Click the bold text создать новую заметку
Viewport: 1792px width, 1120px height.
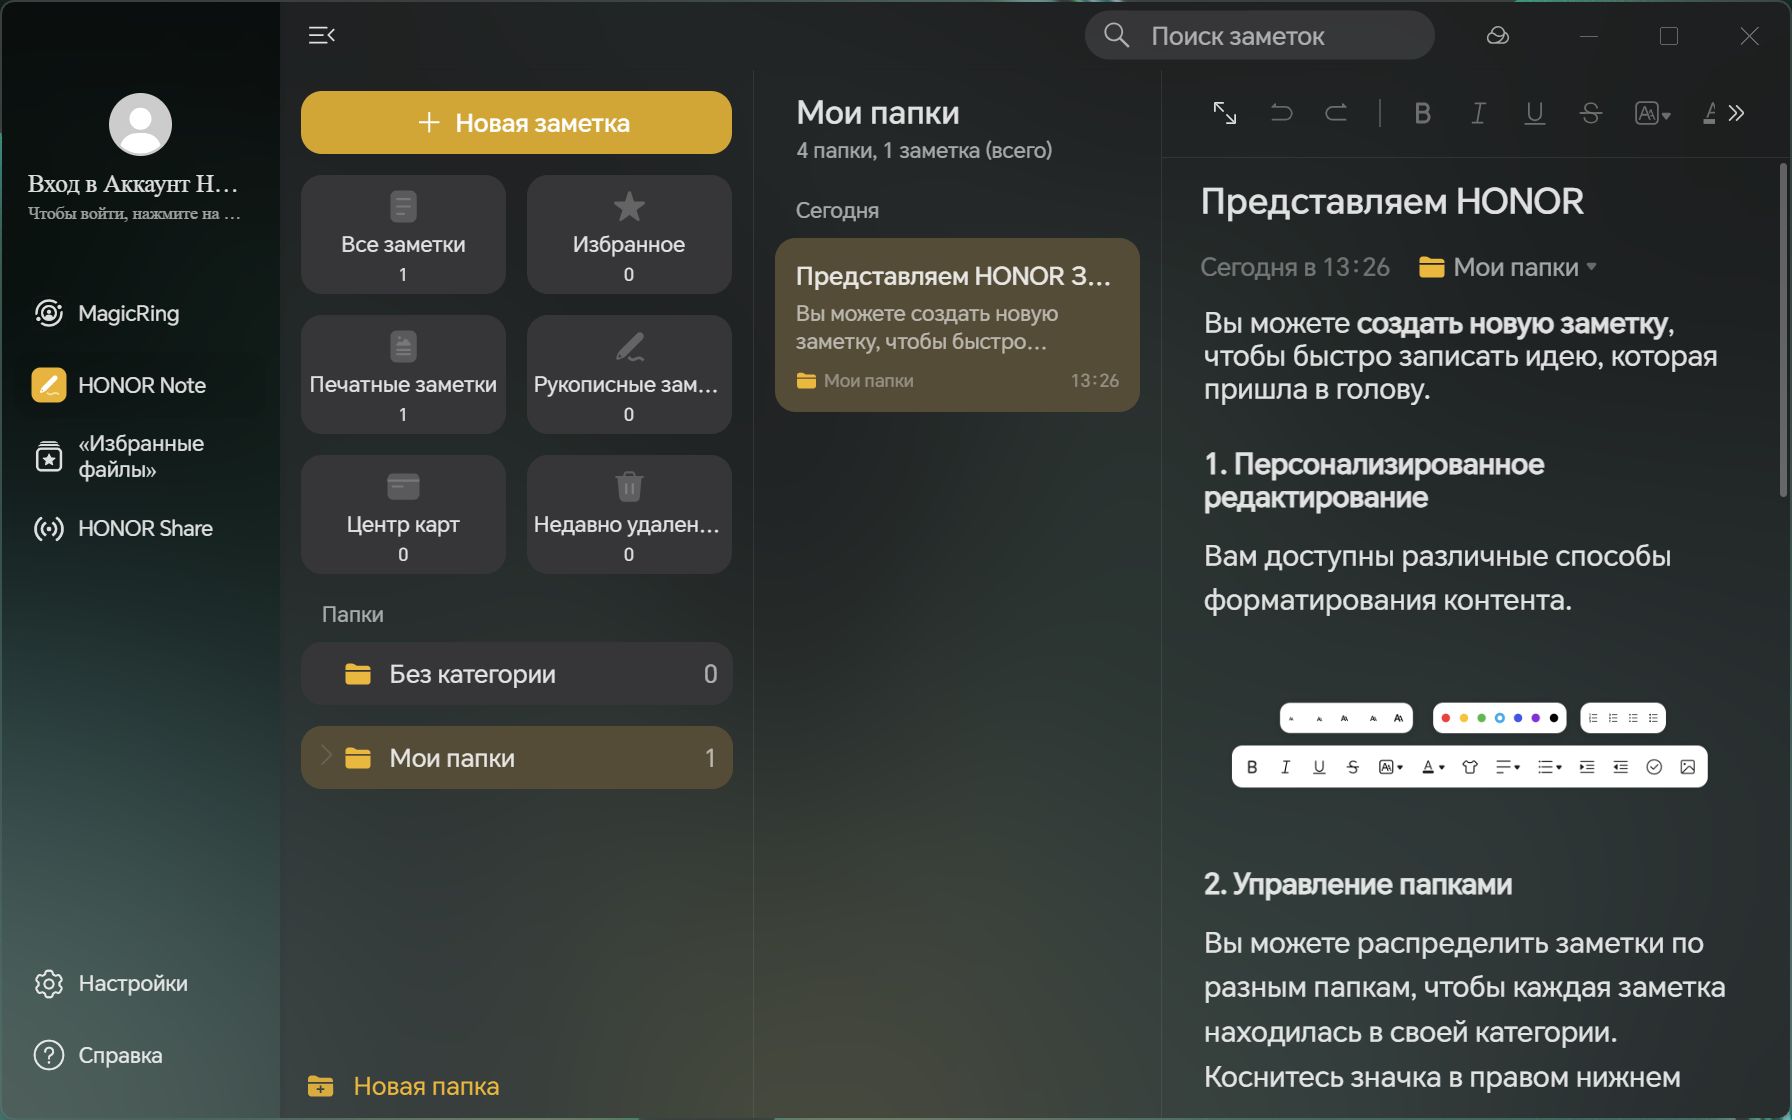[x=1512, y=323]
